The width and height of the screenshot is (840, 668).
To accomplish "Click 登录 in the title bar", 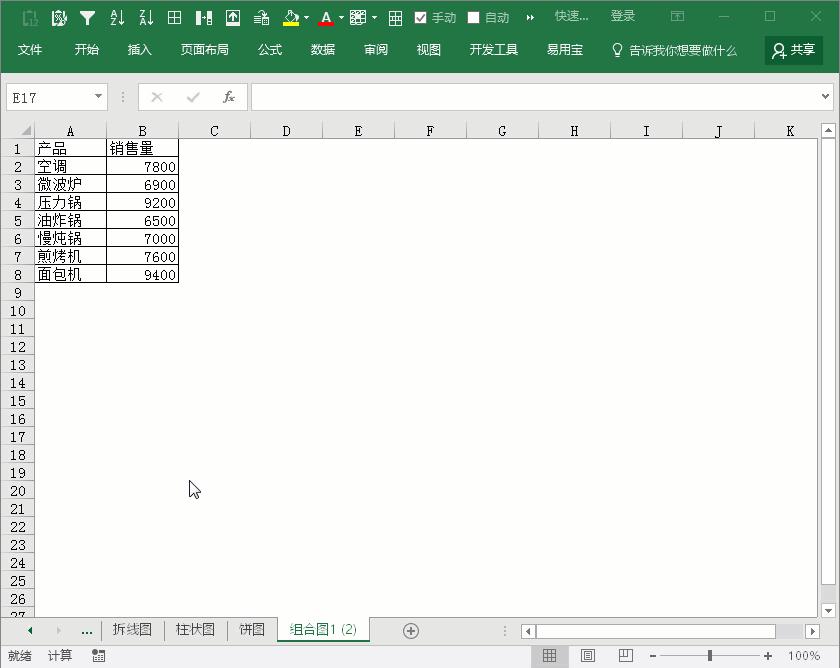I will coord(622,16).
